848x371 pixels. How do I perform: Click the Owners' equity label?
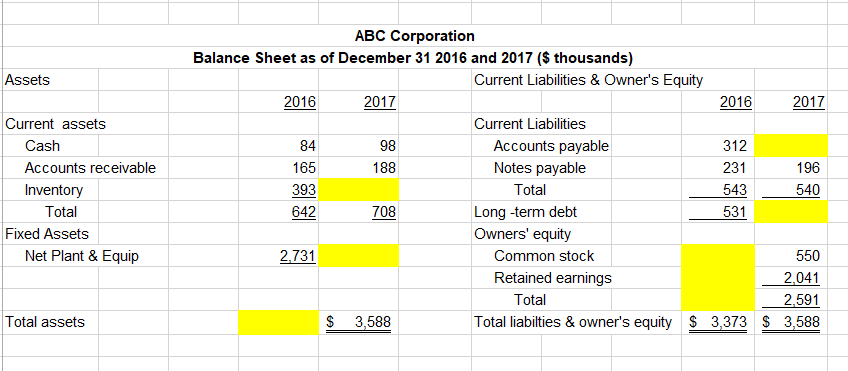point(522,234)
